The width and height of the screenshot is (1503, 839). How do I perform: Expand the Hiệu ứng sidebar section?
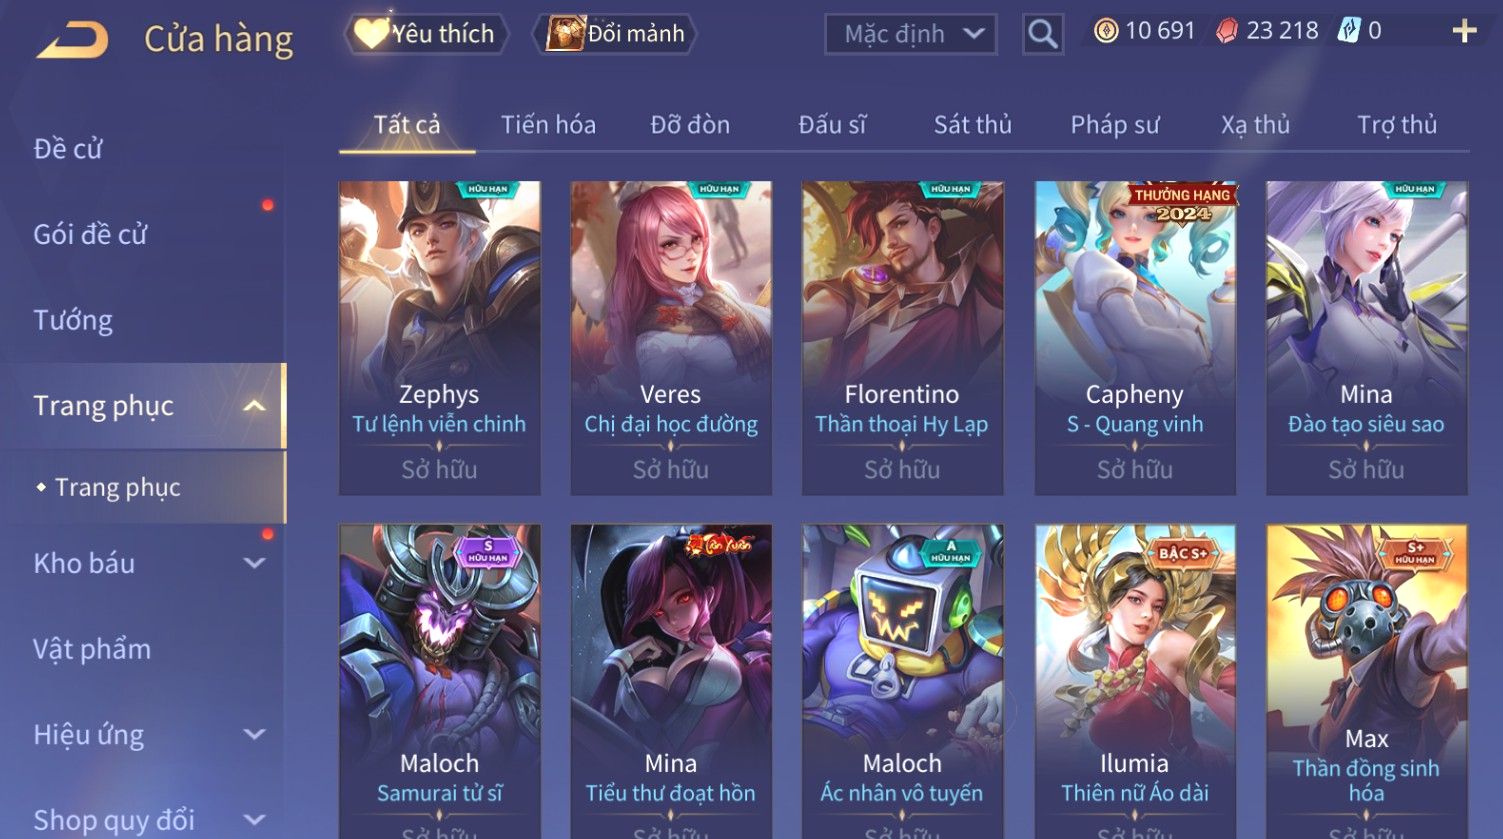pyautogui.click(x=254, y=734)
